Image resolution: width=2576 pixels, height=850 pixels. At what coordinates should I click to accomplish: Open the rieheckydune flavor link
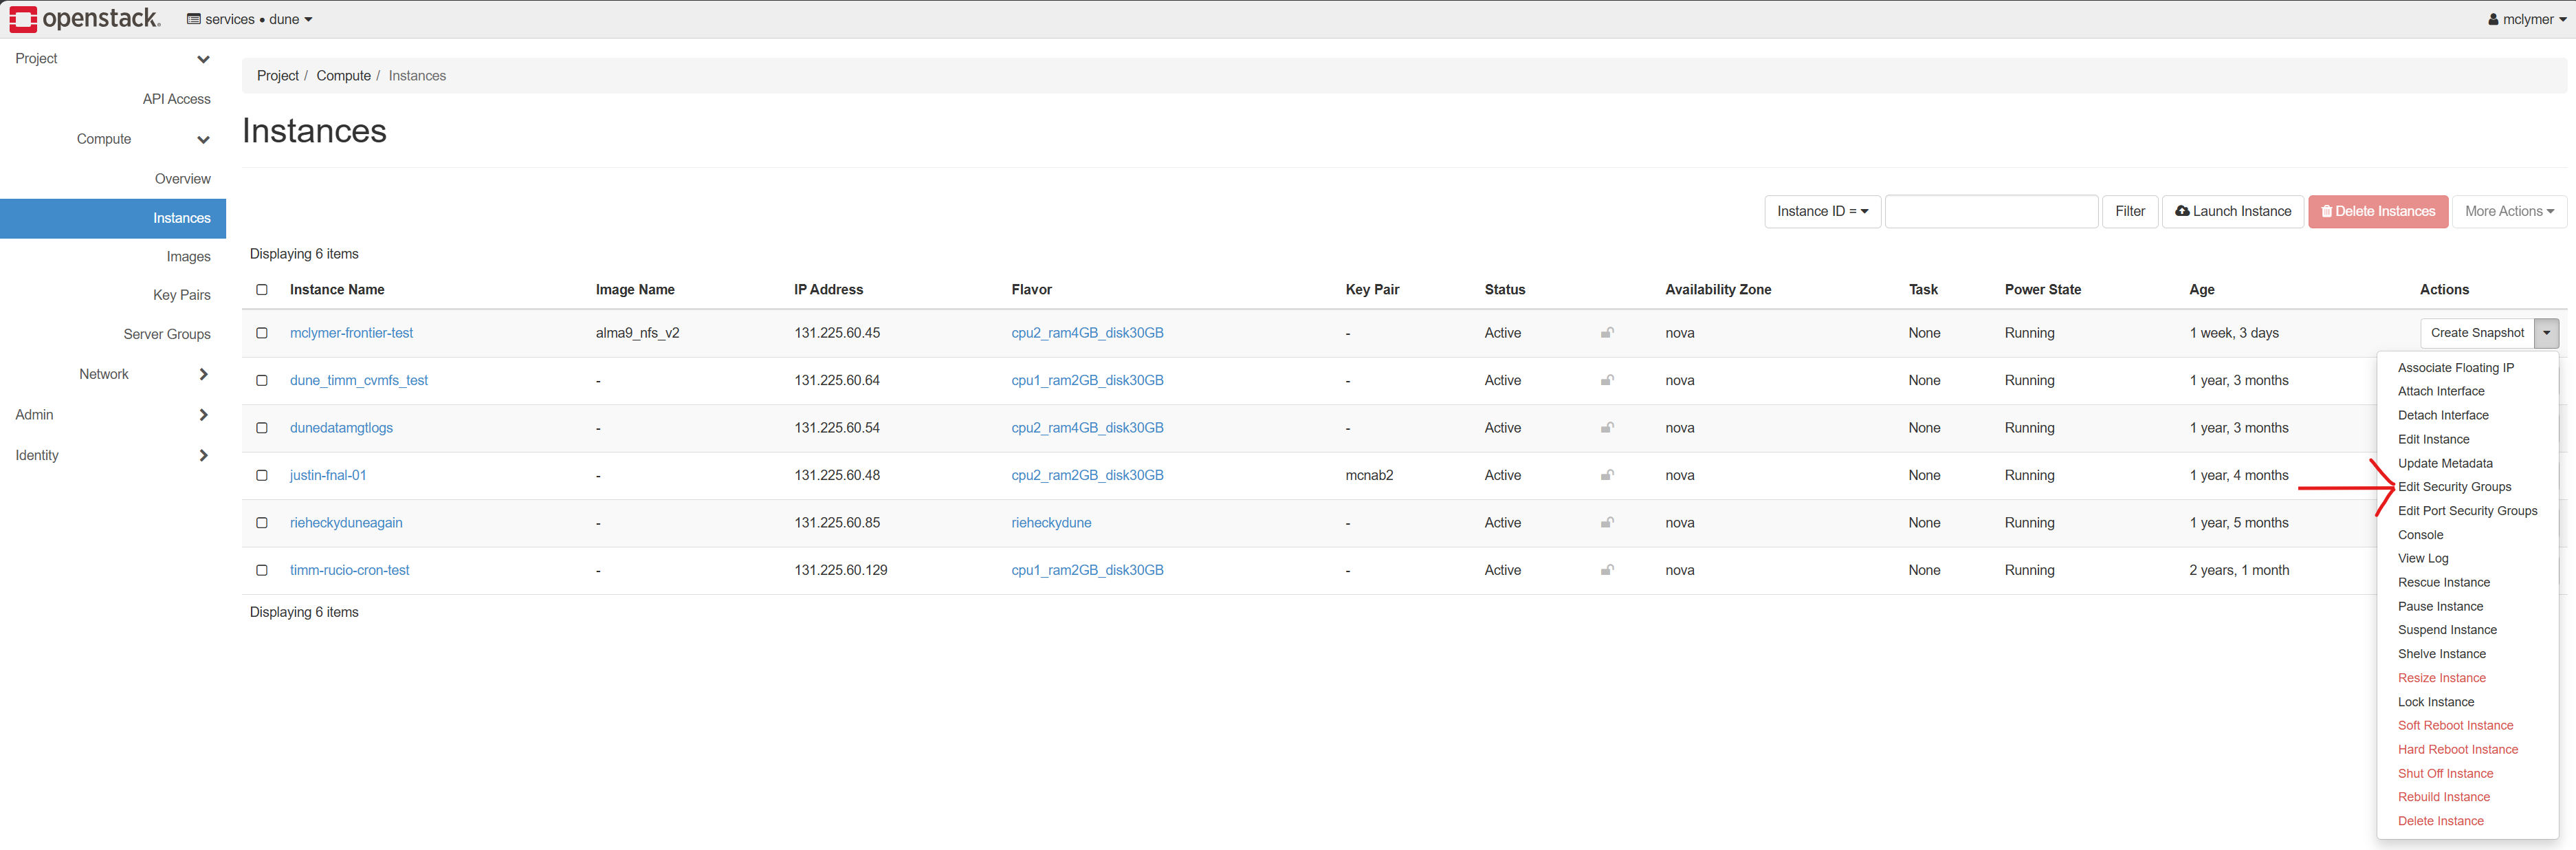1051,523
